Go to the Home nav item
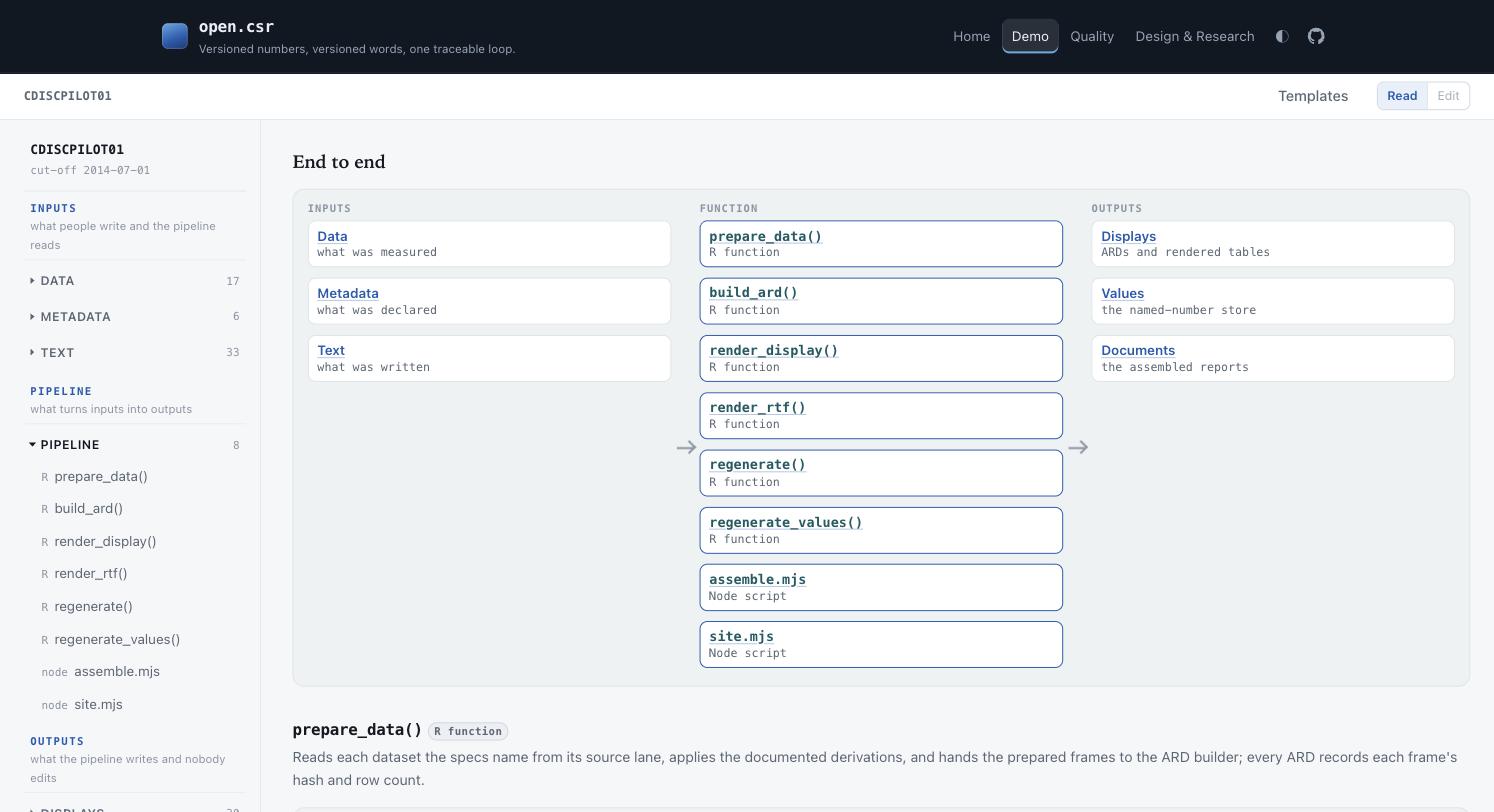 coord(971,36)
